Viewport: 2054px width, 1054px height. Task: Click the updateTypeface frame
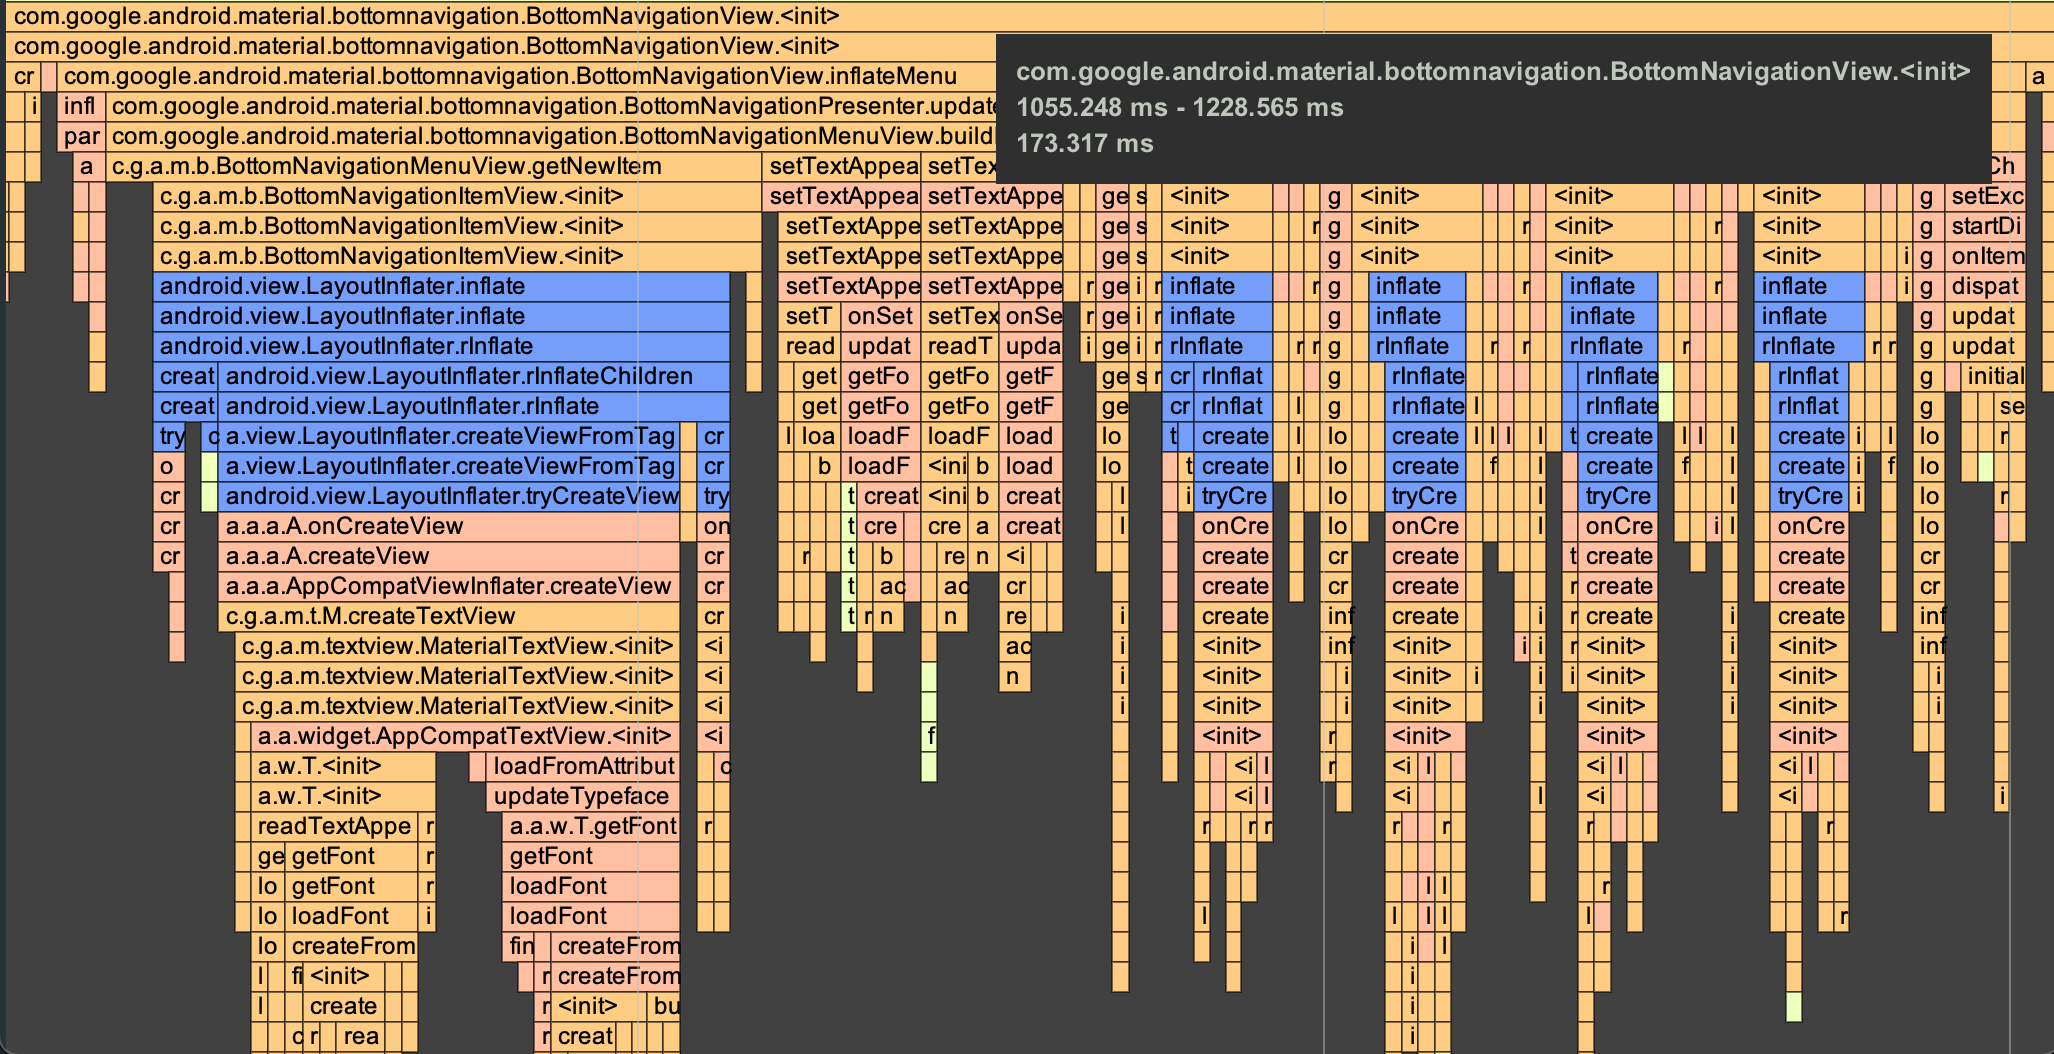click(580, 796)
